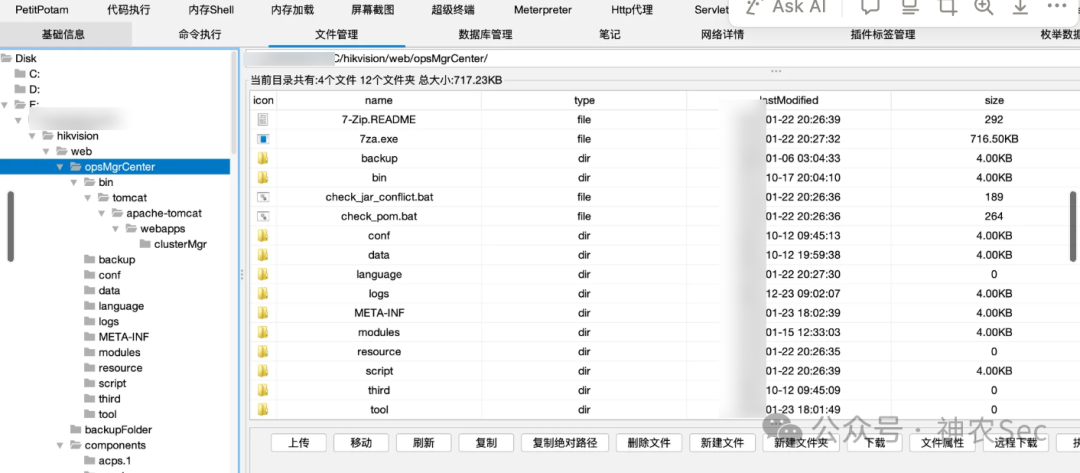Collapse the webapps tree node
This screenshot has height=473, width=1080.
click(115, 229)
